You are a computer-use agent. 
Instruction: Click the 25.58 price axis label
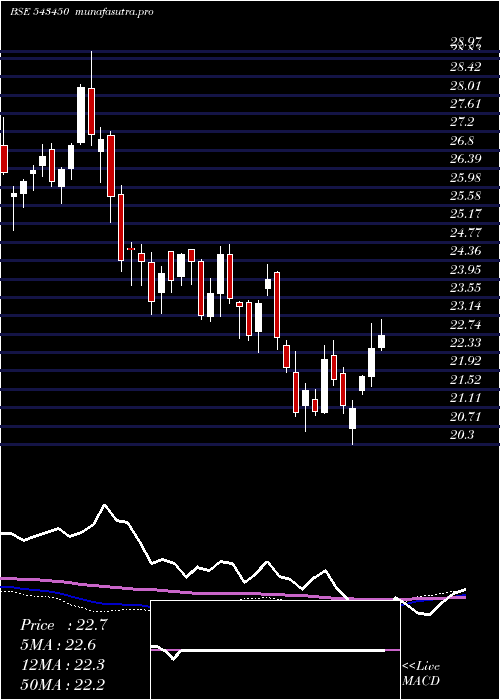tap(466, 196)
